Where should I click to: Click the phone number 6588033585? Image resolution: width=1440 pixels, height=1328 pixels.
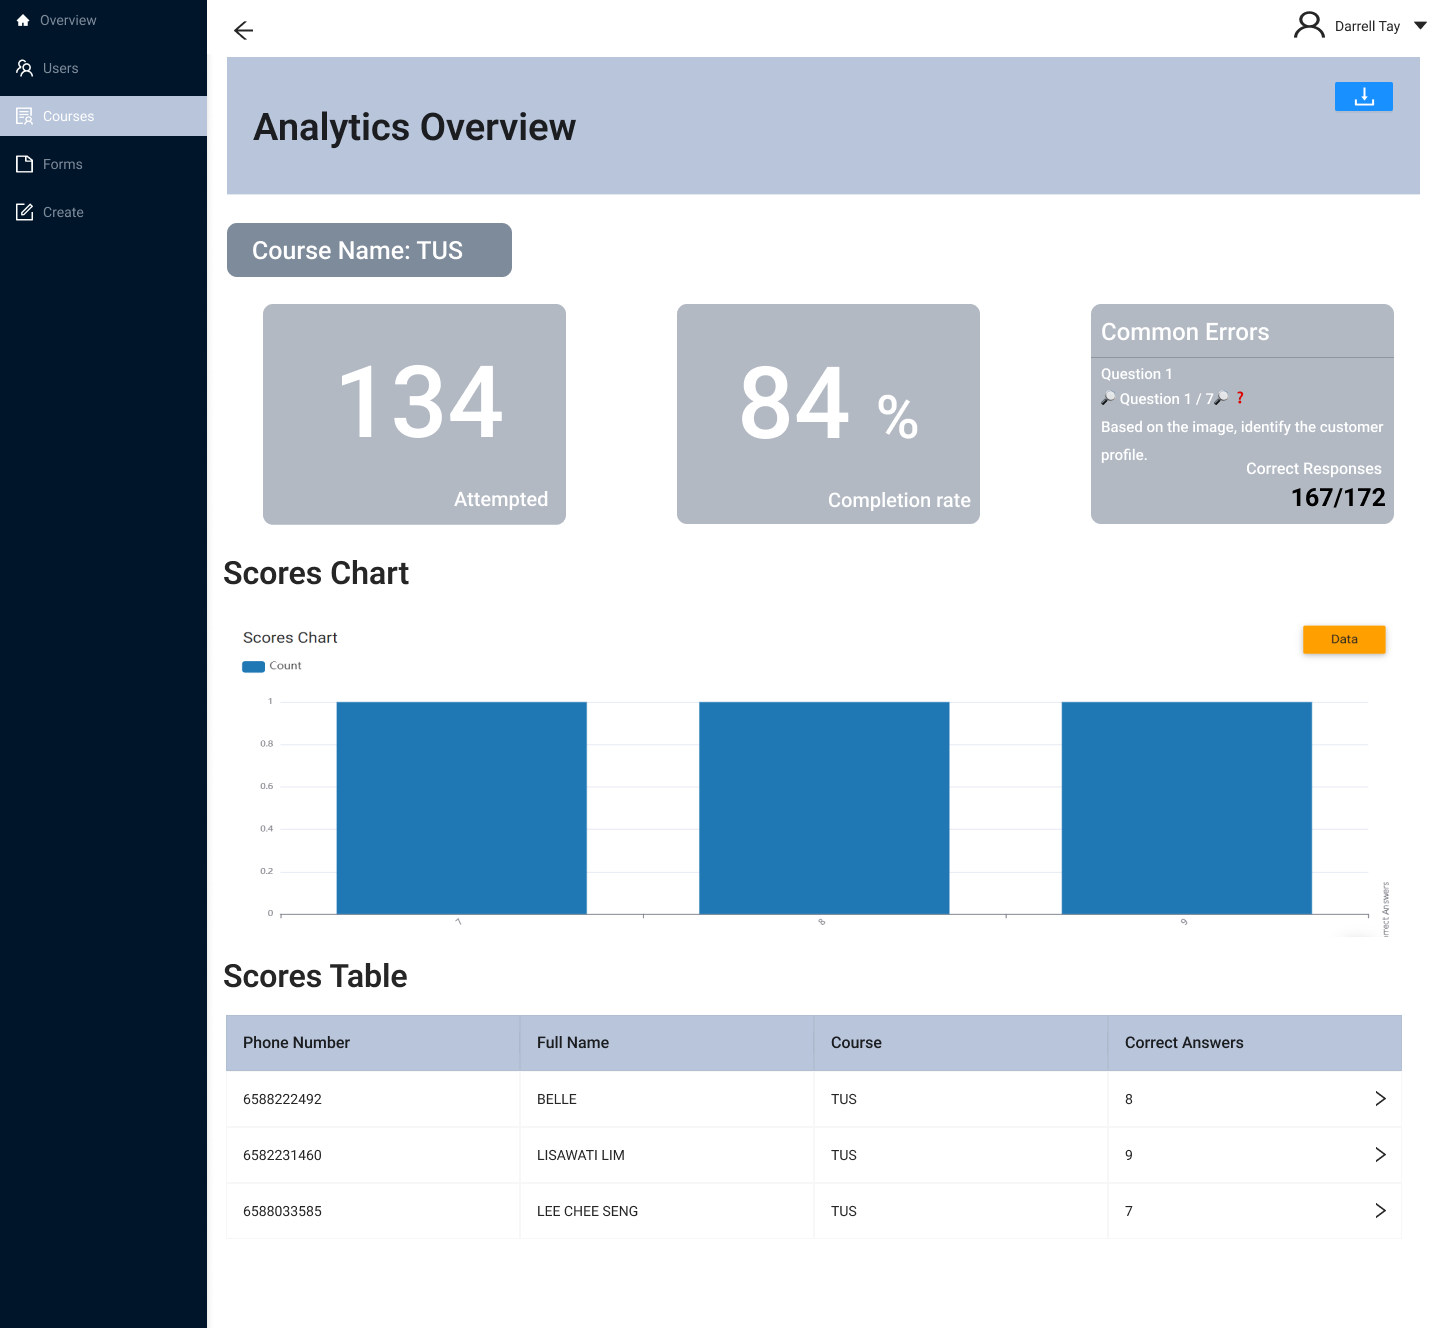[x=282, y=1211]
